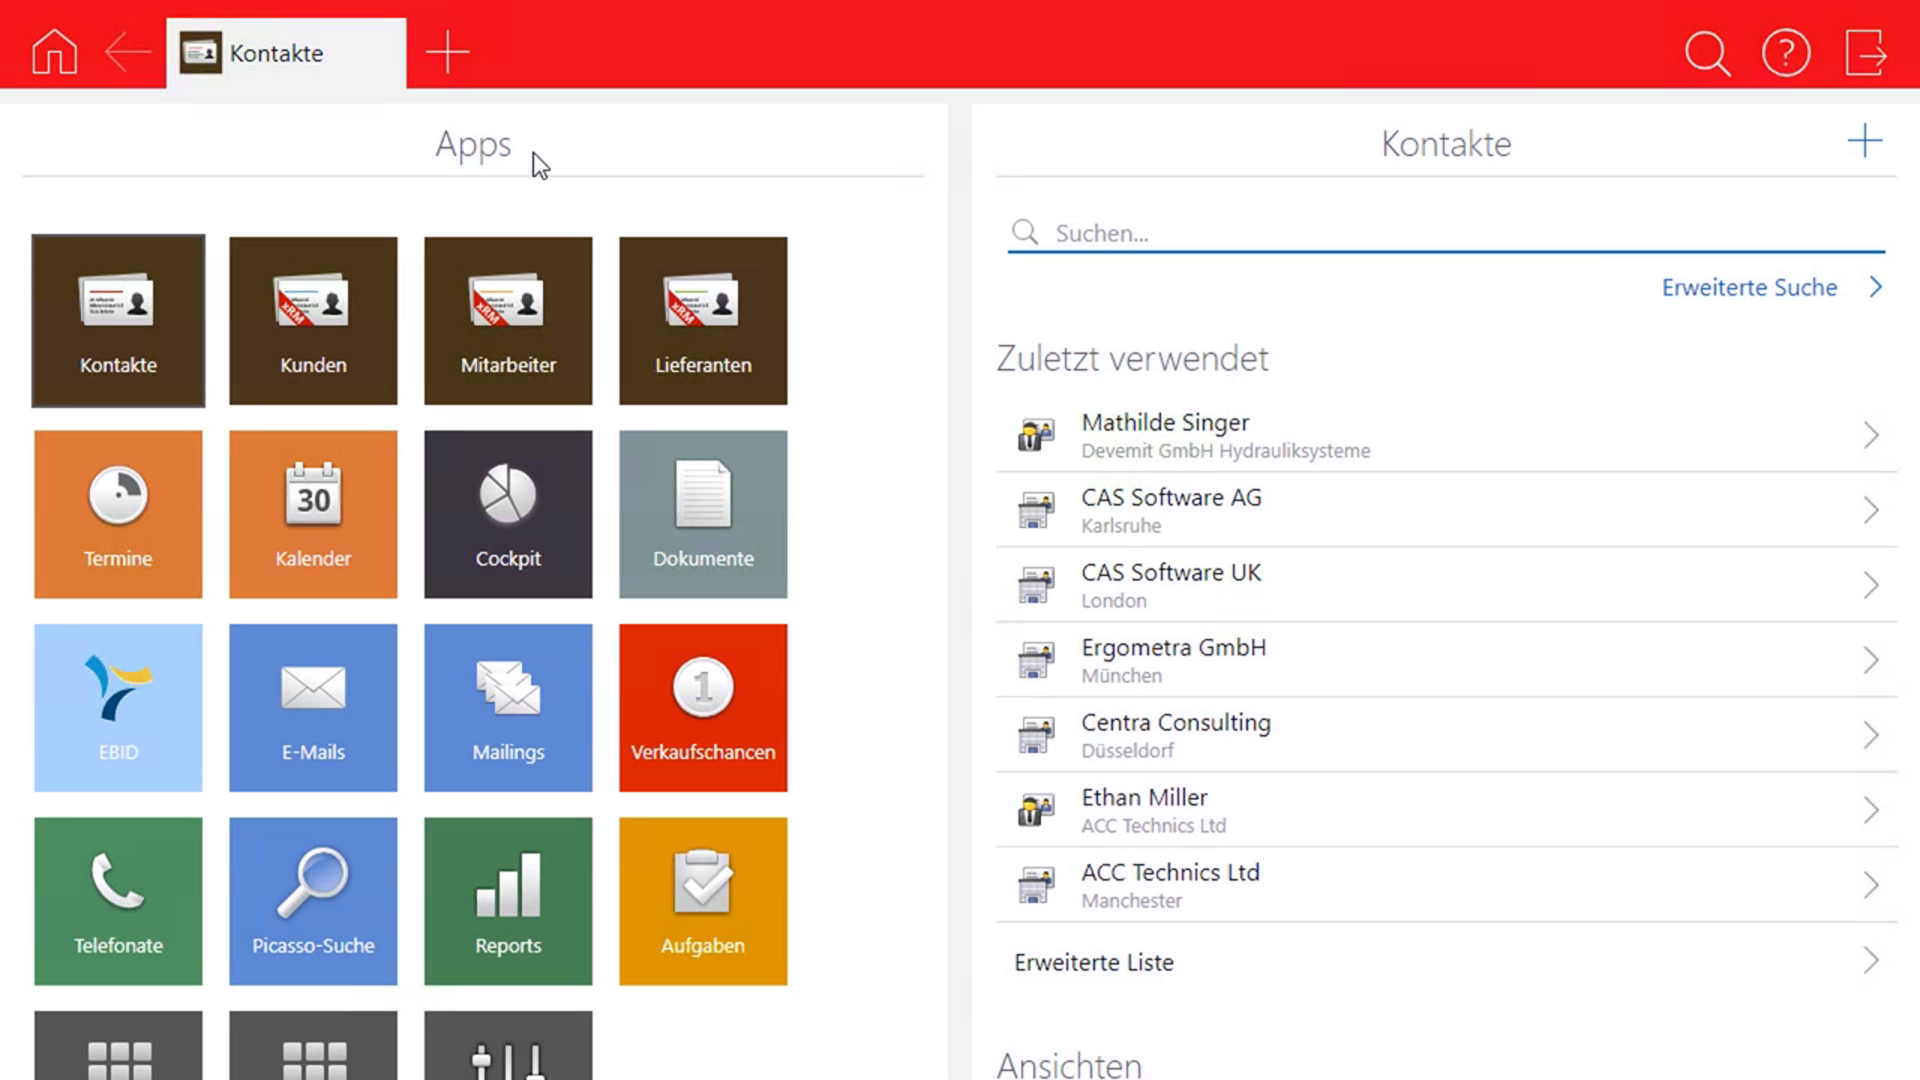1920x1080 pixels.
Task: Expand chevron for Centra Consulting
Action: coord(1871,735)
